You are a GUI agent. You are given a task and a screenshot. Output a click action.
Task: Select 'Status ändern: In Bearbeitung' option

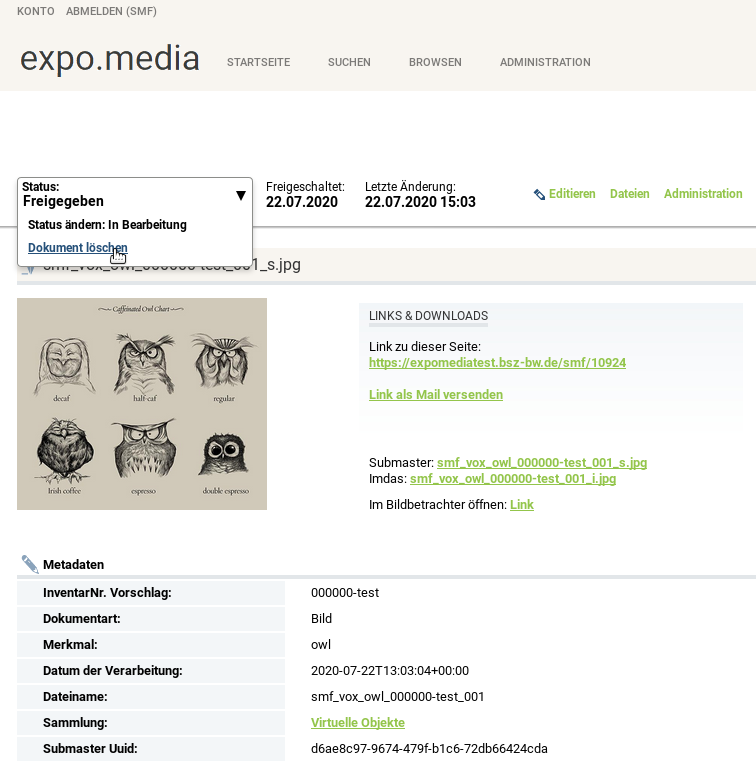tap(107, 224)
